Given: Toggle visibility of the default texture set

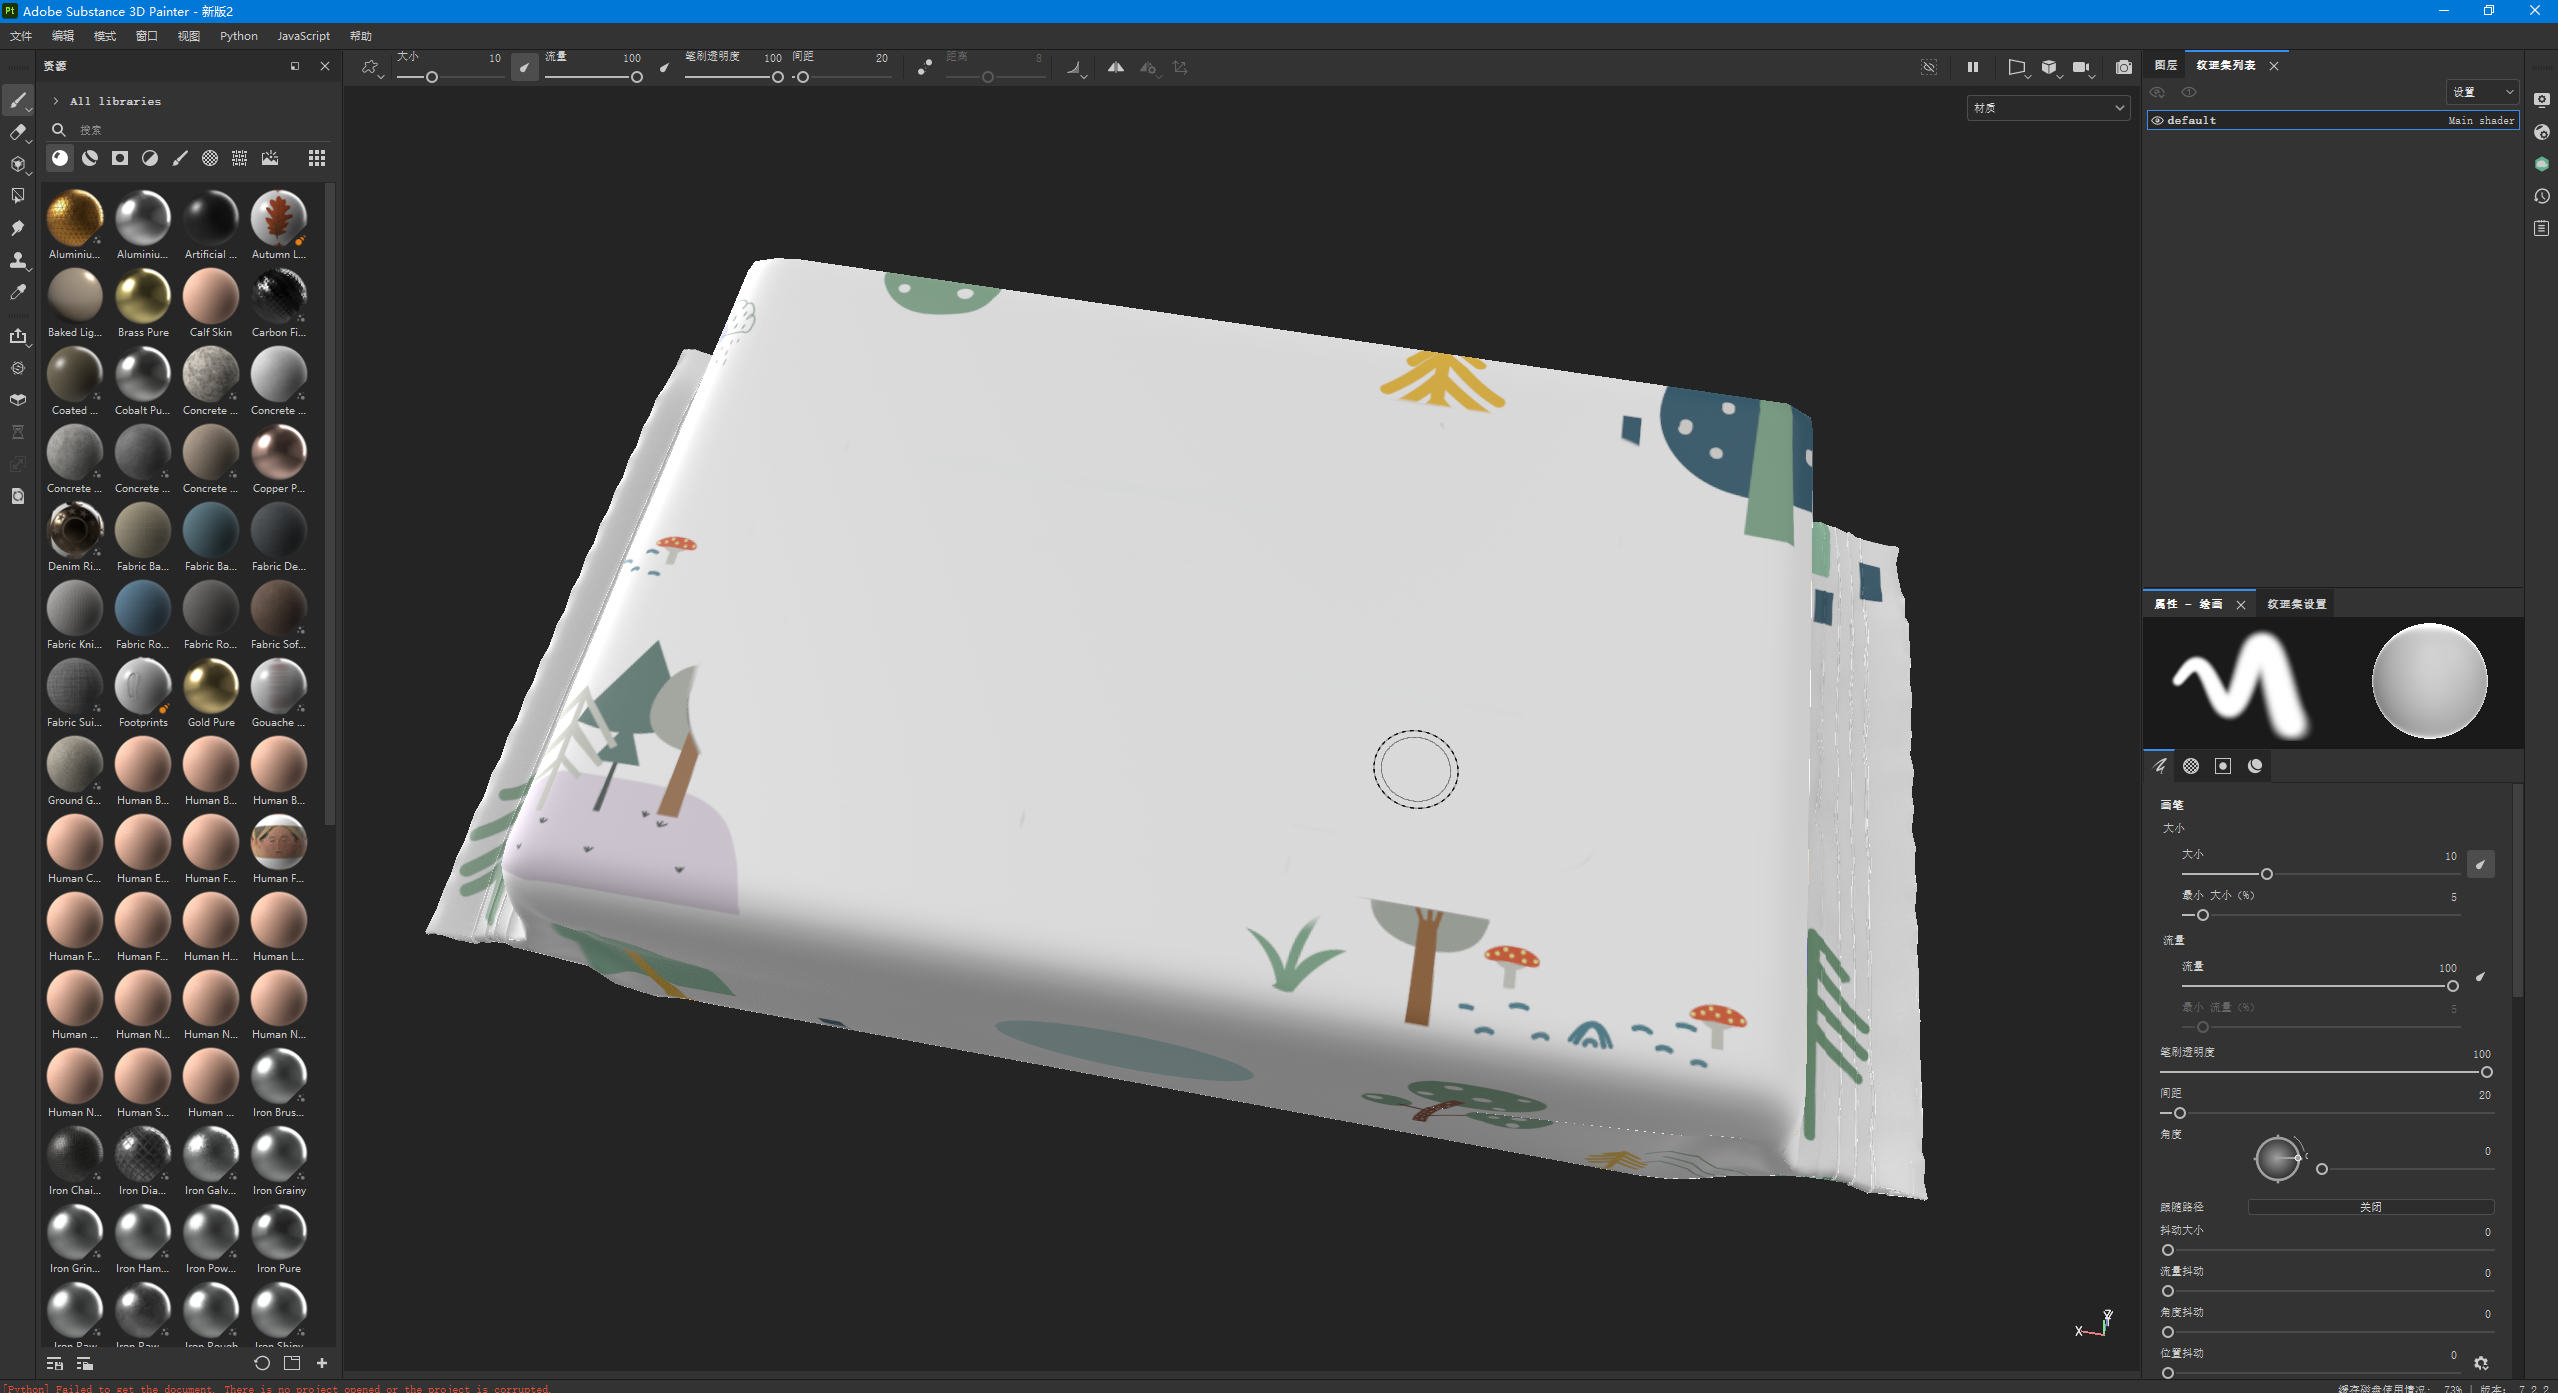Looking at the screenshot, I should click(2157, 120).
